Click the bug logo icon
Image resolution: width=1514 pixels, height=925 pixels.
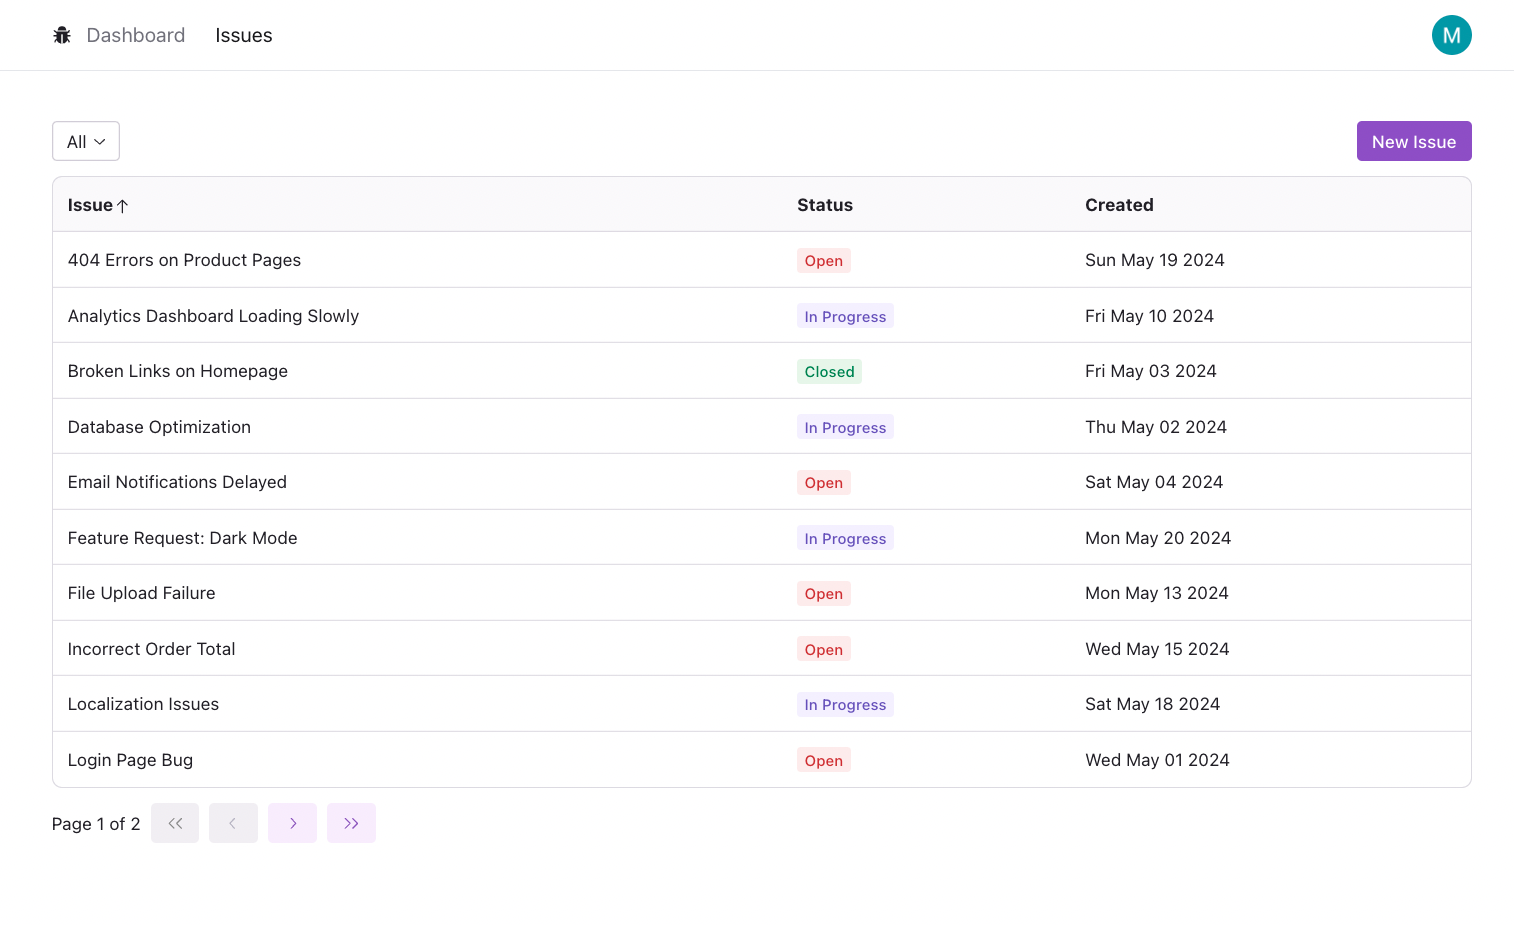(x=62, y=35)
